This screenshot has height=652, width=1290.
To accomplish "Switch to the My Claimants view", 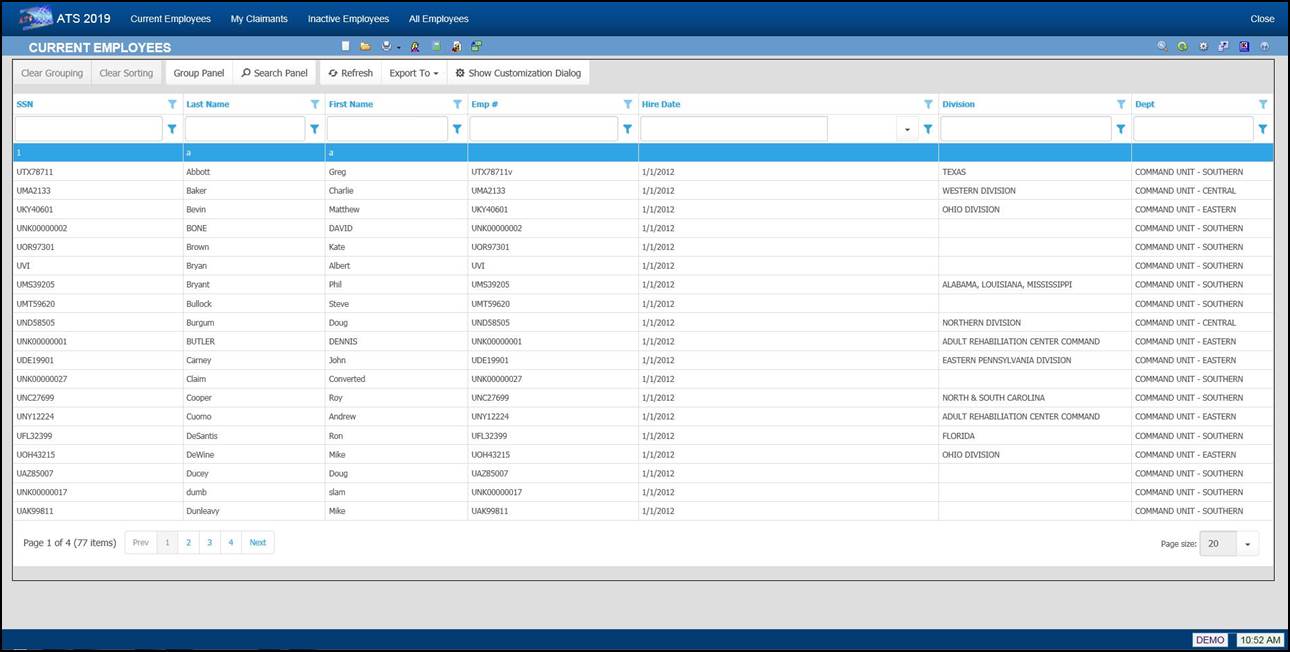I will click(259, 19).
